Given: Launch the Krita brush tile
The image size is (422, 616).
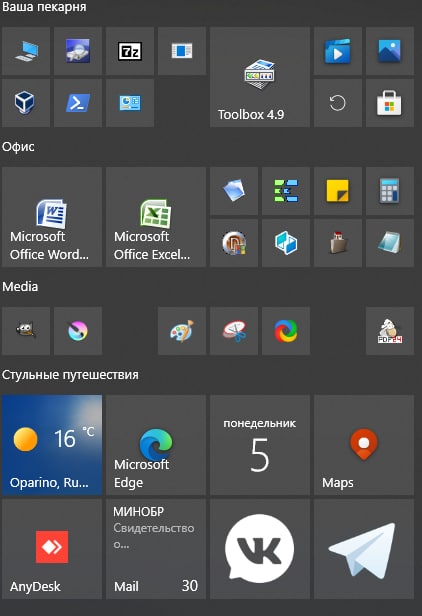Looking at the screenshot, I should coord(78,331).
